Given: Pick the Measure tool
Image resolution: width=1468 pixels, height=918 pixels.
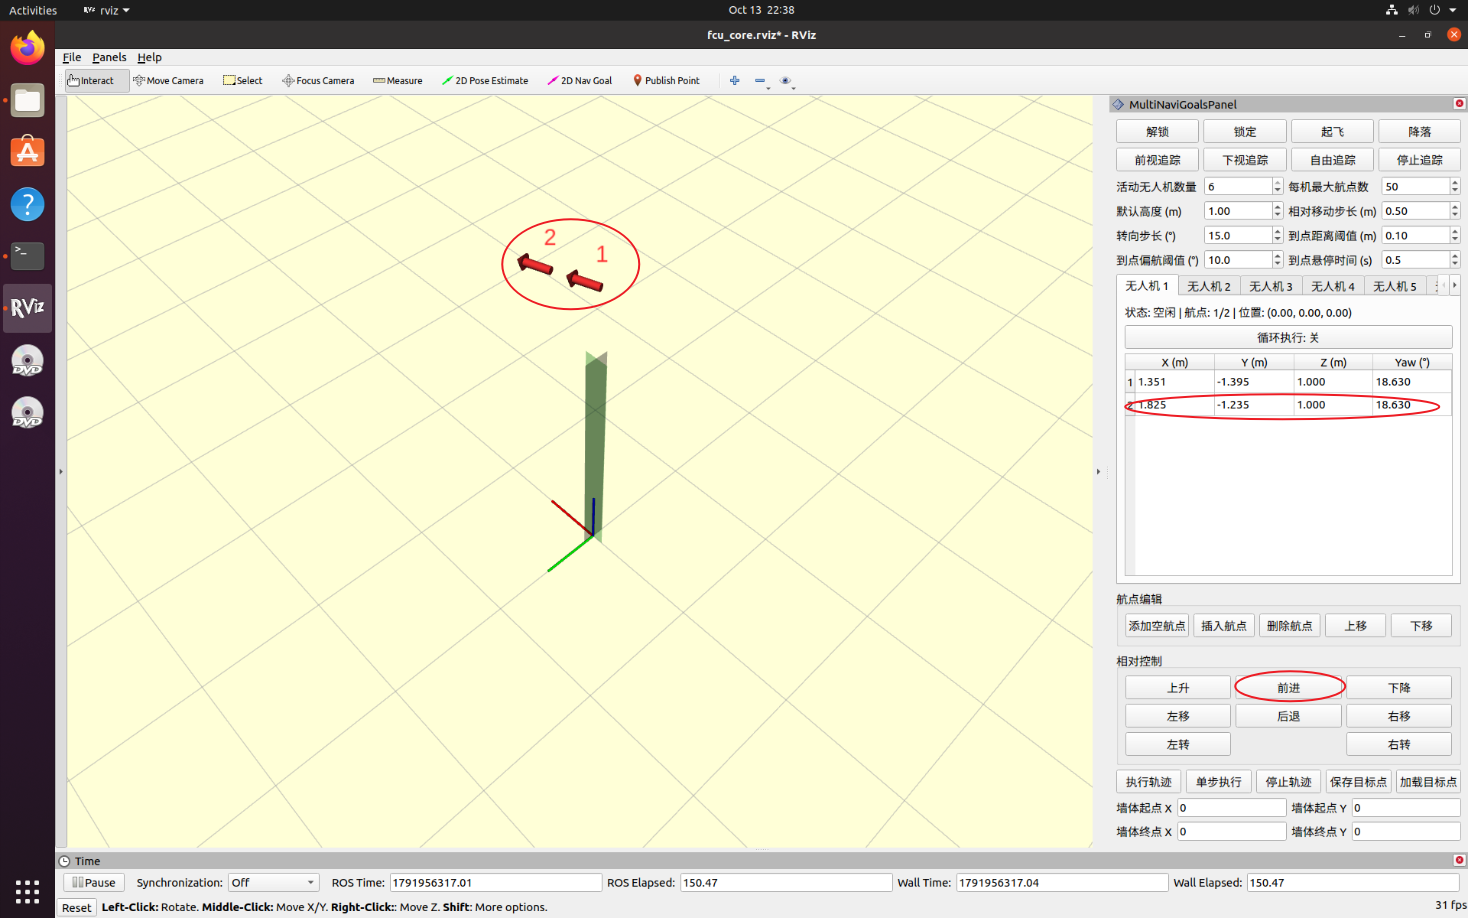Looking at the screenshot, I should pos(398,81).
